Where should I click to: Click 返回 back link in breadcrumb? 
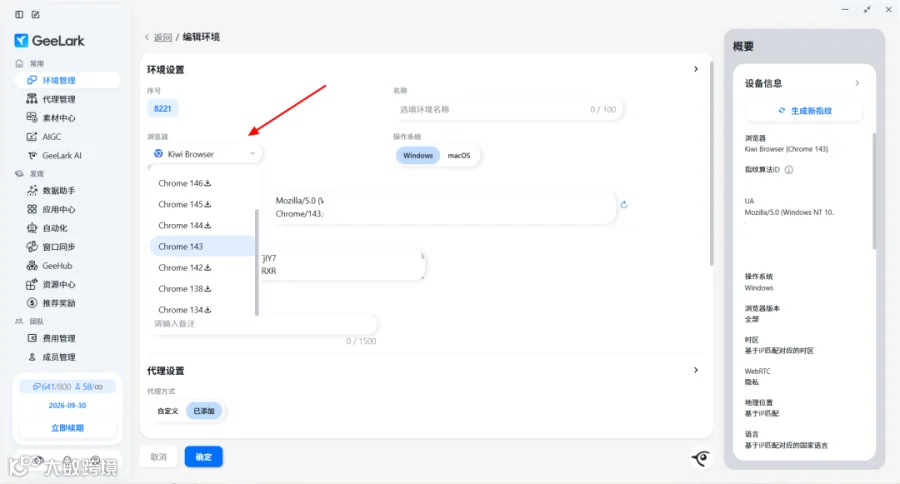[x=162, y=37]
